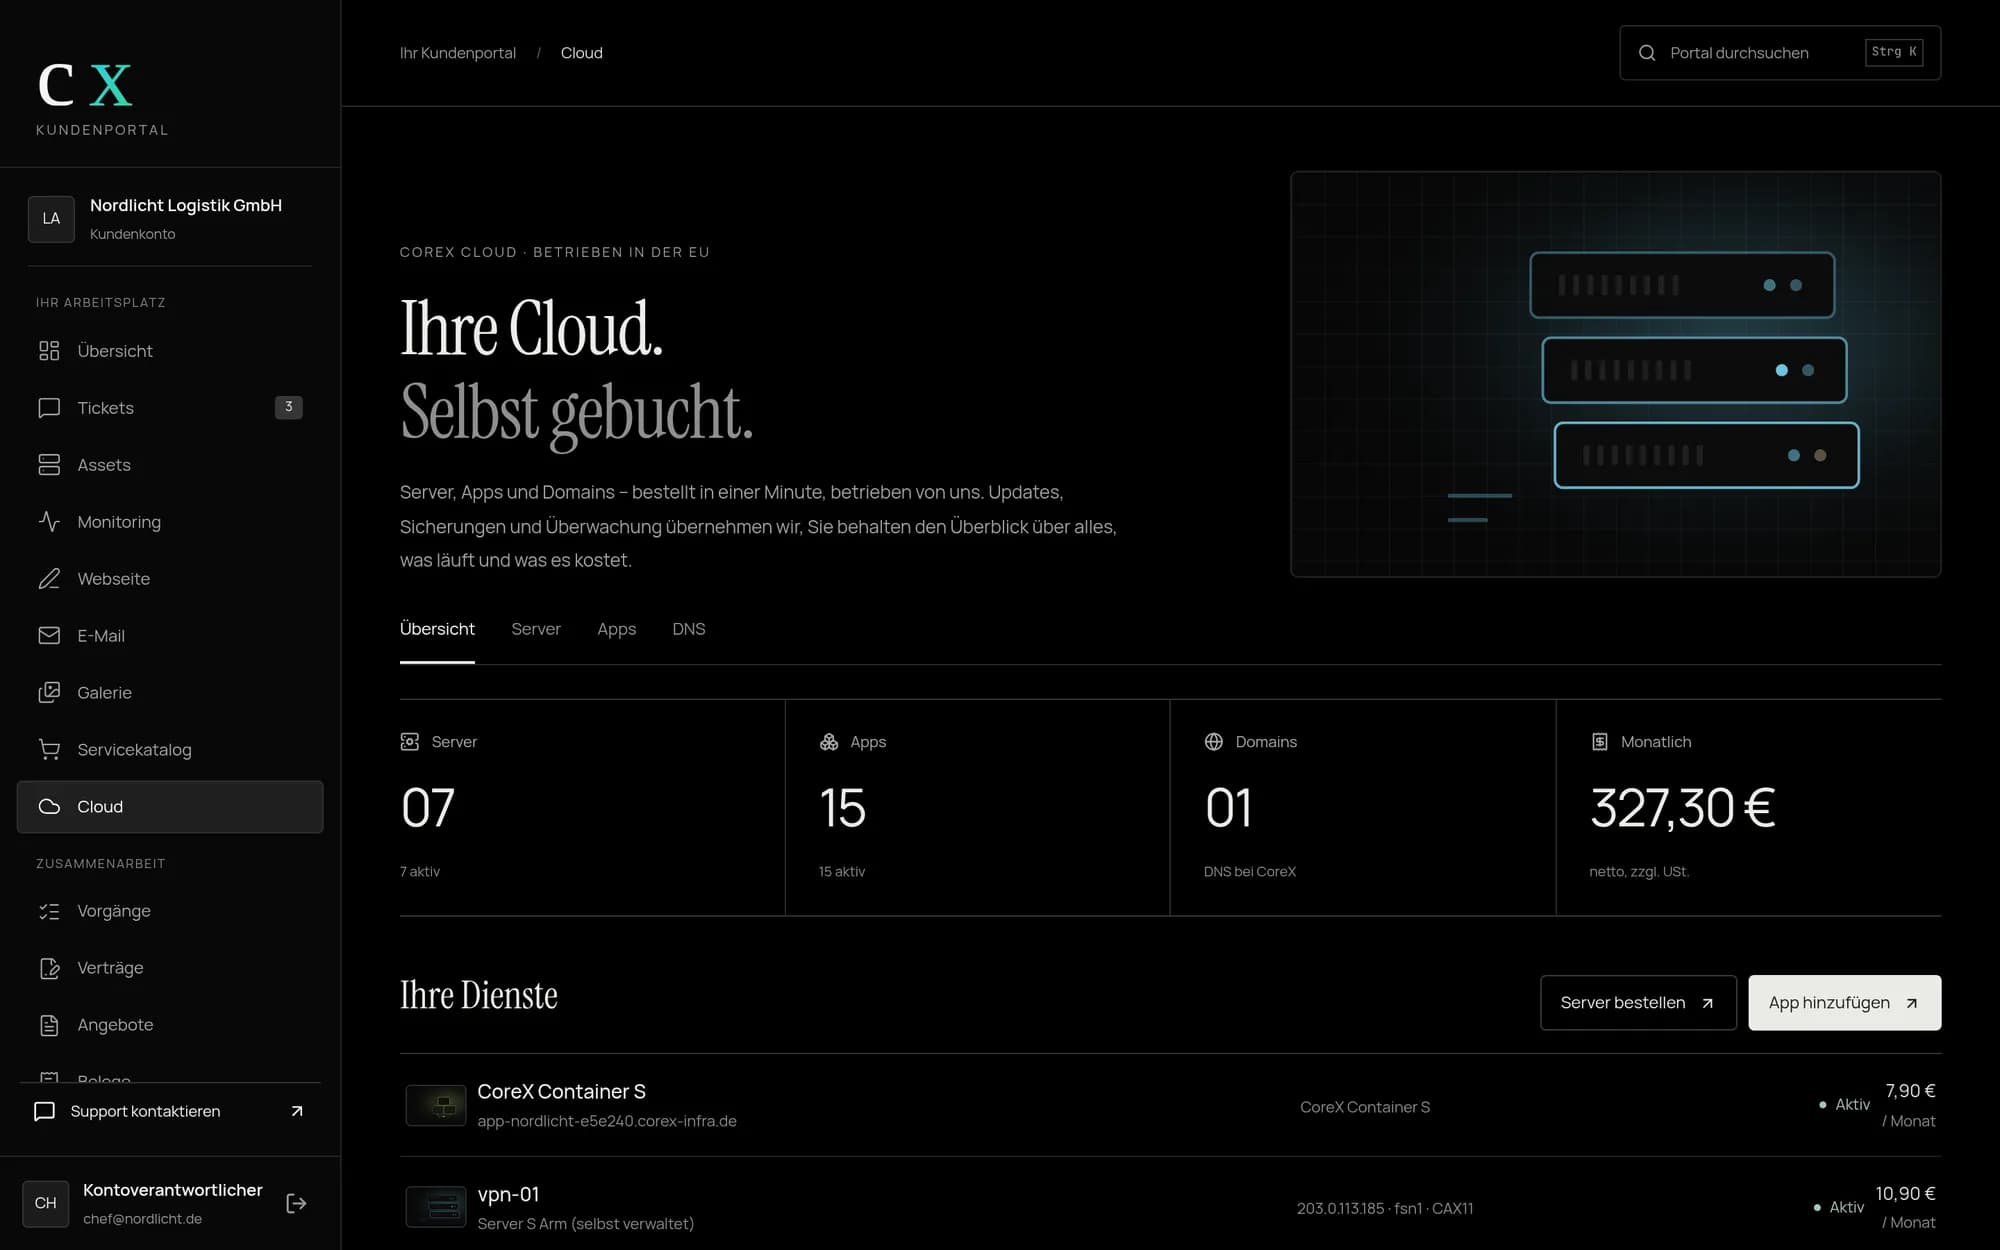Switch to the DNS tab
The height and width of the screenshot is (1250, 2000).
pyautogui.click(x=689, y=629)
